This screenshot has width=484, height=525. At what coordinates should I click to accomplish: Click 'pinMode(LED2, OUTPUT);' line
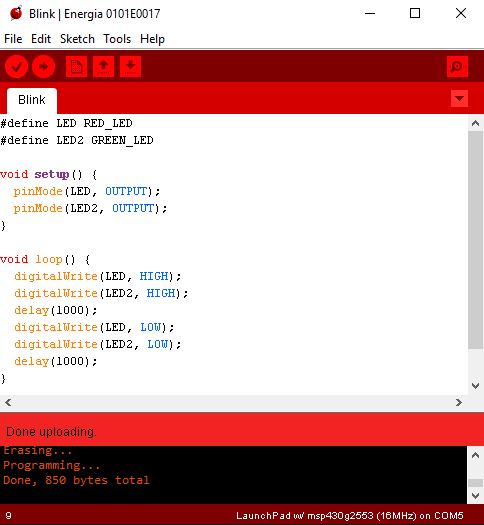(x=90, y=208)
